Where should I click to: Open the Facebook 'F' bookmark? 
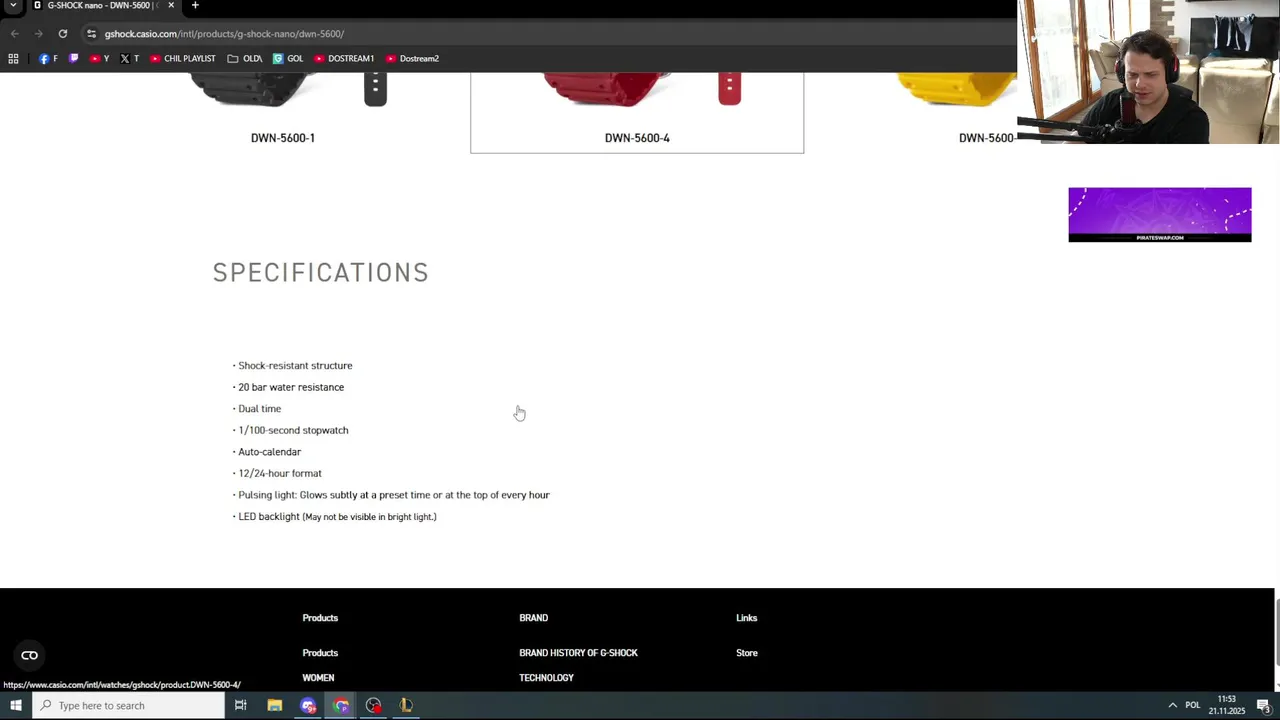tap(48, 58)
